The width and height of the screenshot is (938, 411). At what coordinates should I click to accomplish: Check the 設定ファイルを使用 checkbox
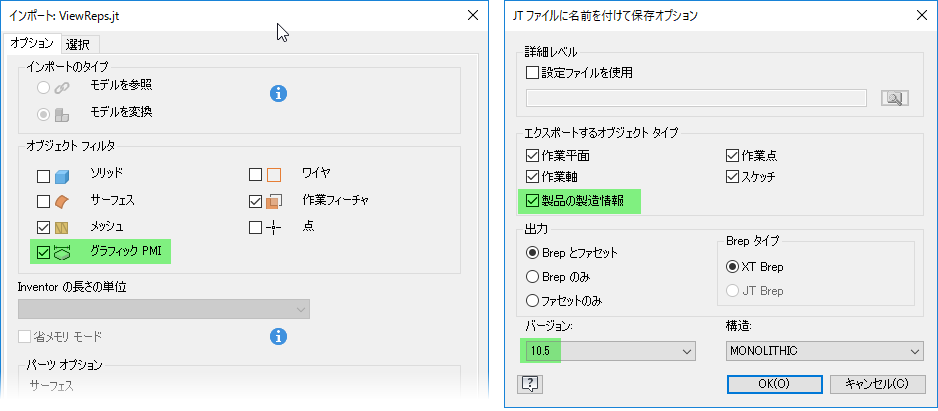point(532,72)
